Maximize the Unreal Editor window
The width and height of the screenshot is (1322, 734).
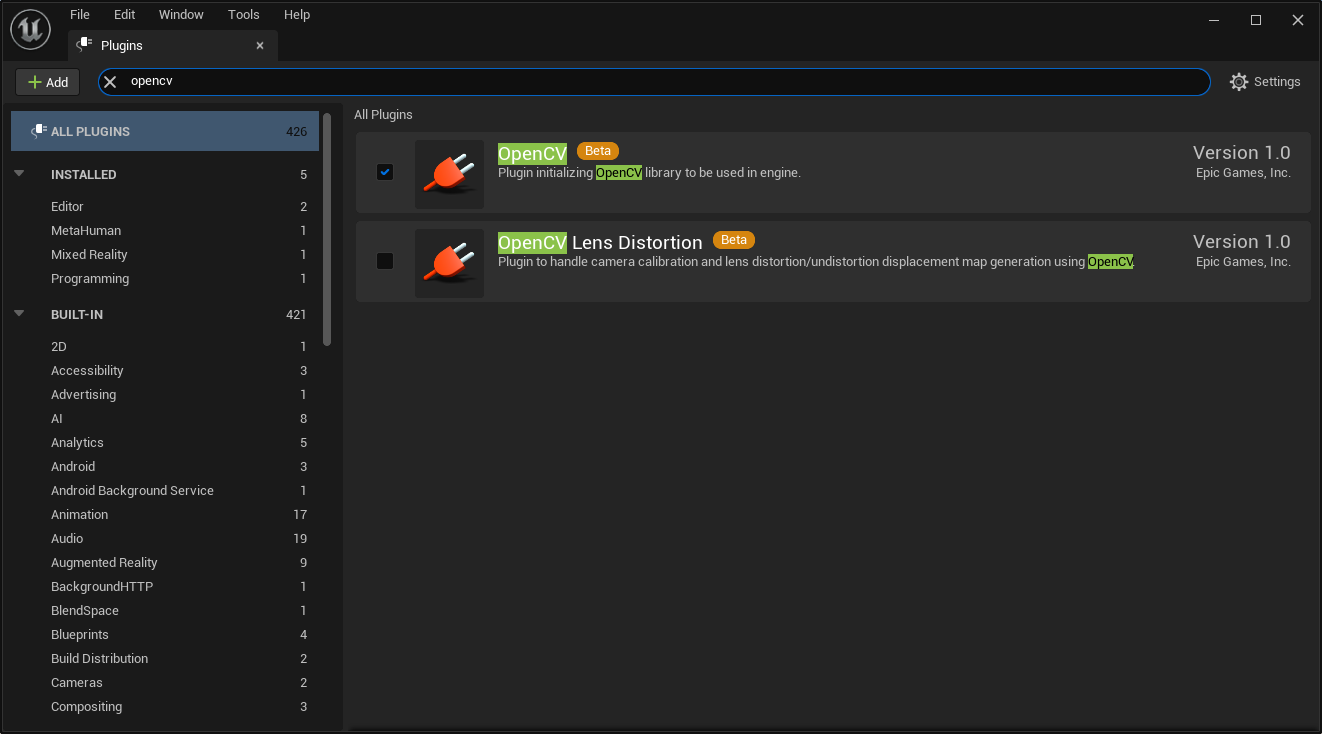click(x=1256, y=20)
